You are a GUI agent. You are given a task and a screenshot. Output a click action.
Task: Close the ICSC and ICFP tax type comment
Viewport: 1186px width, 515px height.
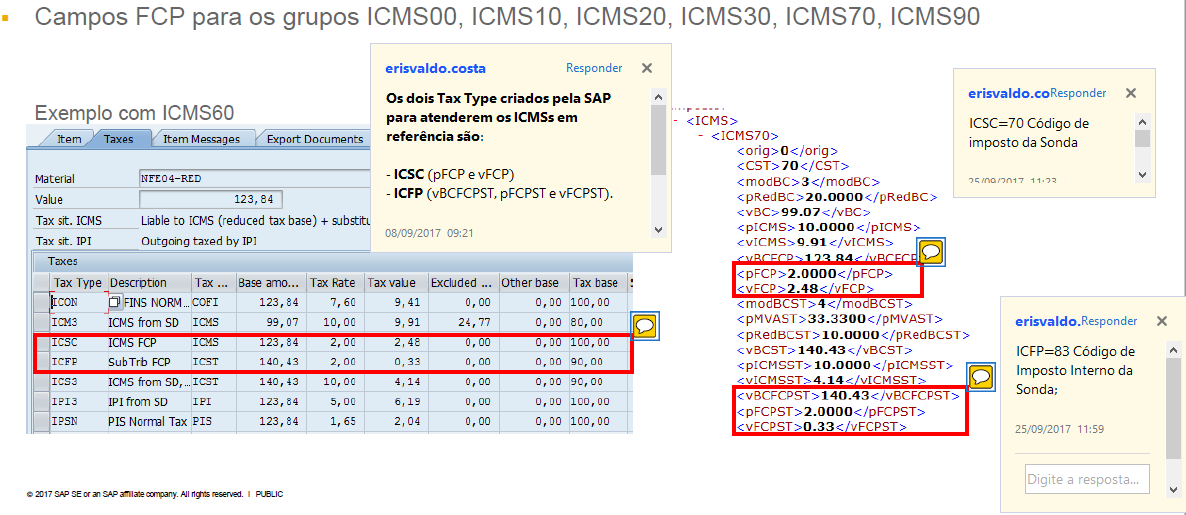[x=647, y=68]
